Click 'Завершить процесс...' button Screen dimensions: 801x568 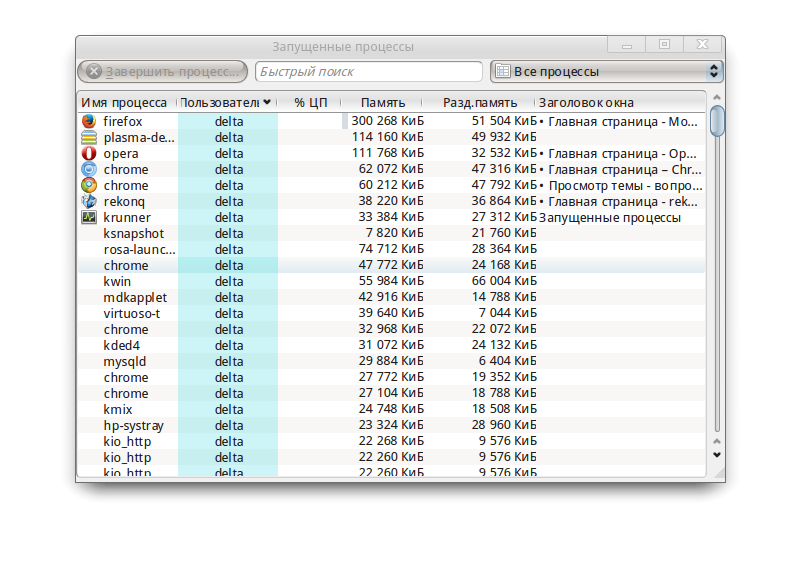(x=162, y=72)
